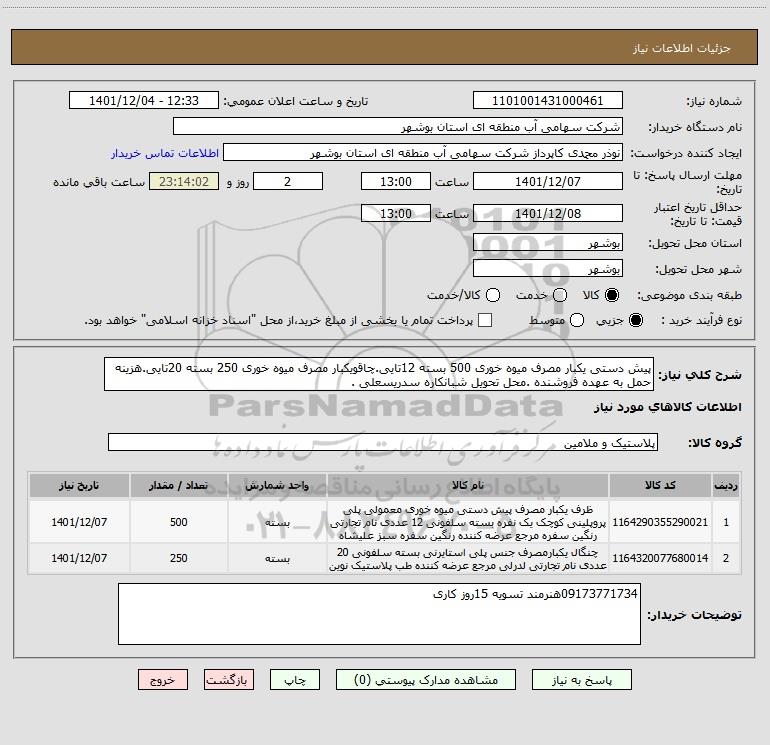The width and height of the screenshot is (770, 745).
Task: Select the کالا radio button
Action: [612, 295]
